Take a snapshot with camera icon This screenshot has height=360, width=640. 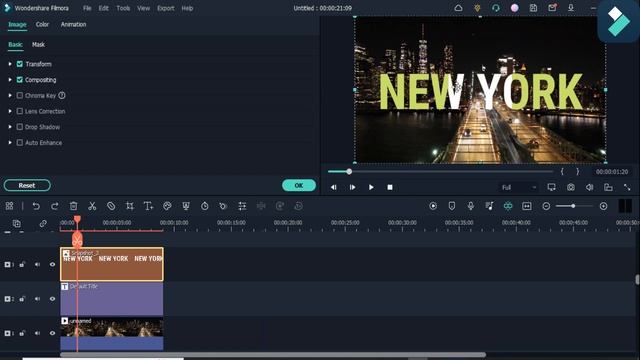tap(571, 187)
